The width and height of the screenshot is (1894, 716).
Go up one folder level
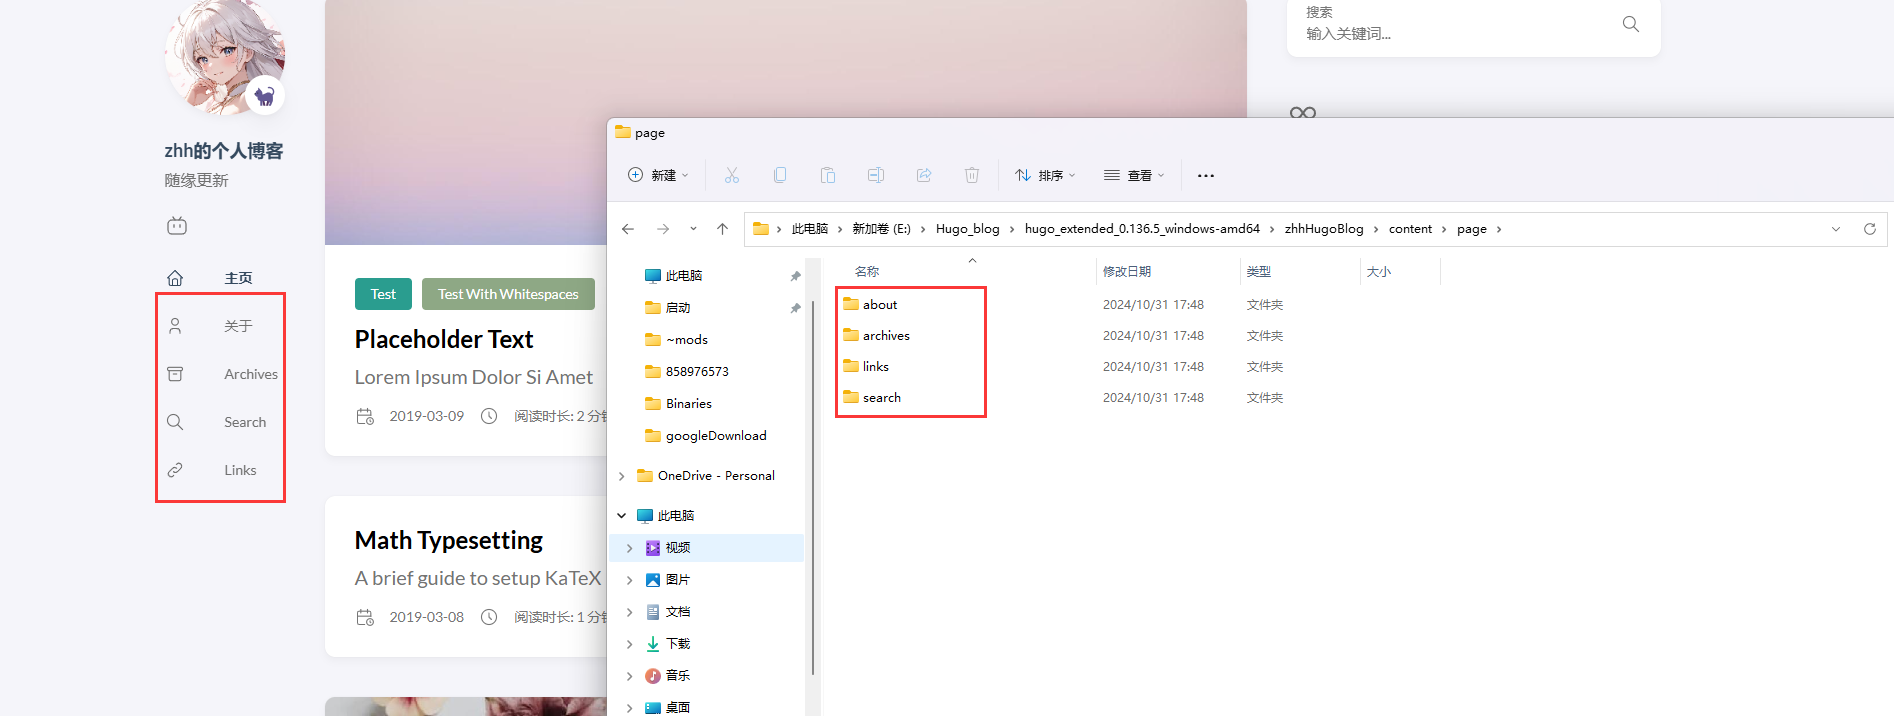(722, 229)
